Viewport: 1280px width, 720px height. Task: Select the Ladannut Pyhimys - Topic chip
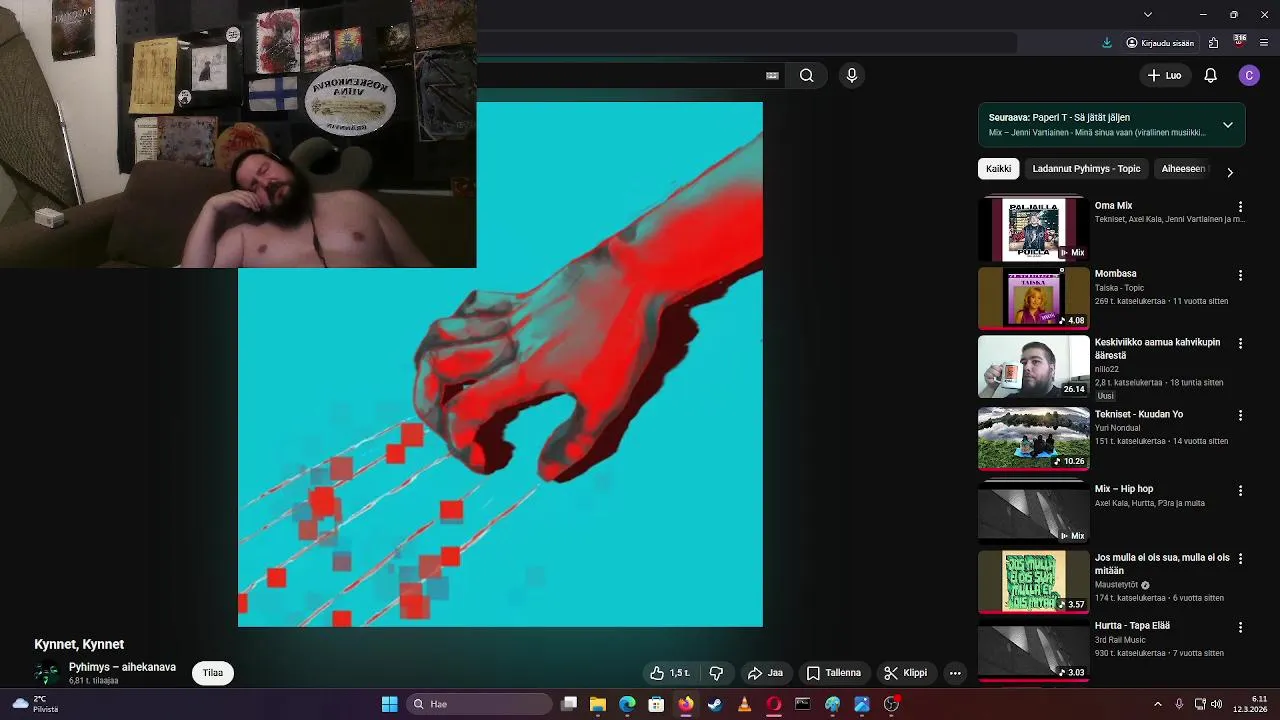1086,169
